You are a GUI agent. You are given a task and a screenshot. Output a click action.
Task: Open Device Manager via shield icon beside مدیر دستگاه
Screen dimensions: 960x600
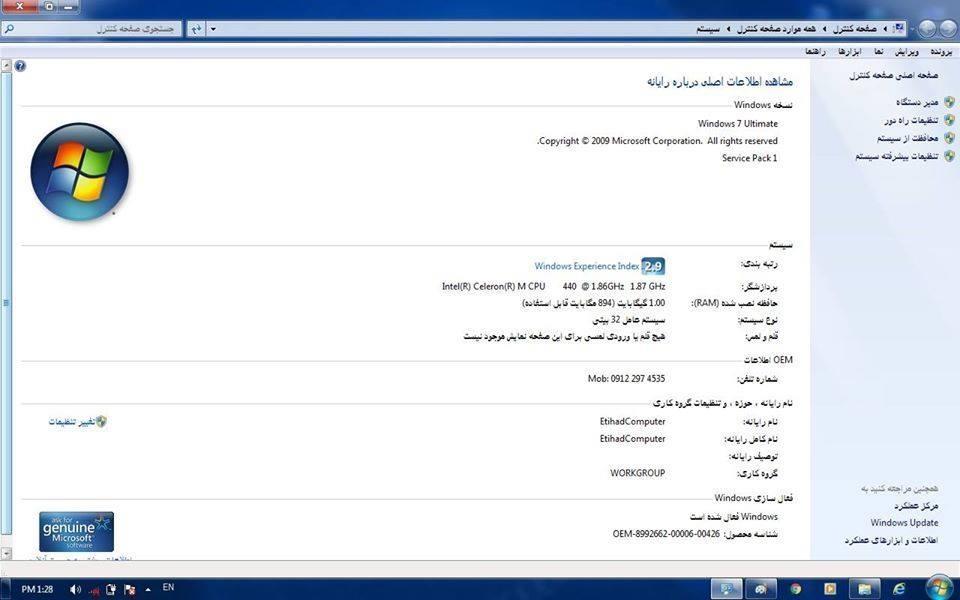point(949,102)
